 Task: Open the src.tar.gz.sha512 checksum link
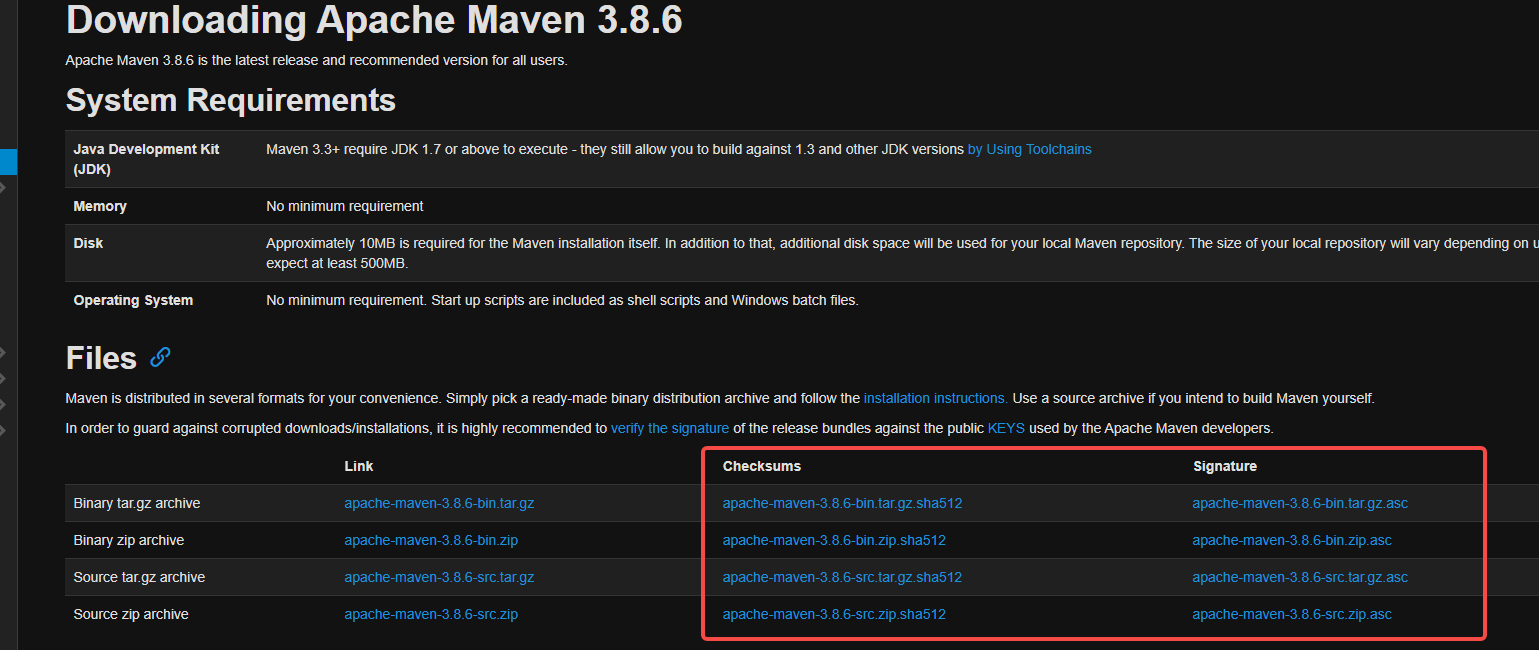tap(842, 577)
